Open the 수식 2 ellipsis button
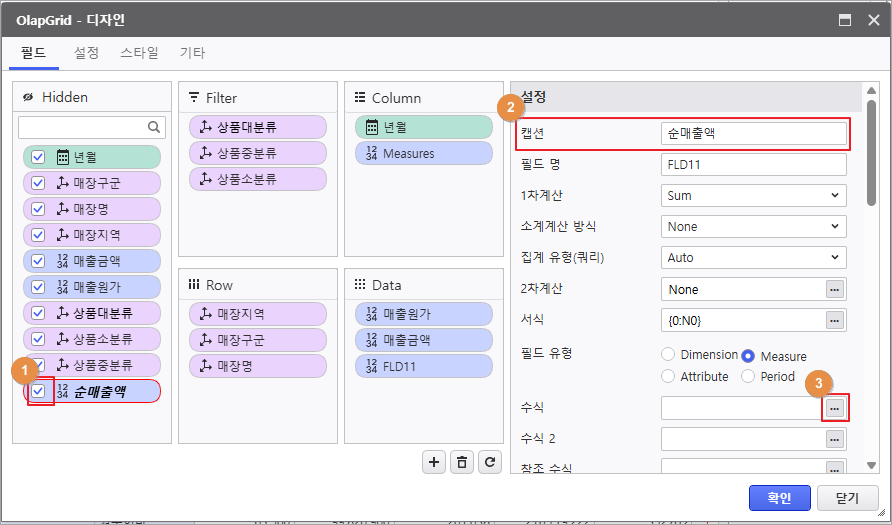Viewport: 892px width, 525px height. coord(835,439)
